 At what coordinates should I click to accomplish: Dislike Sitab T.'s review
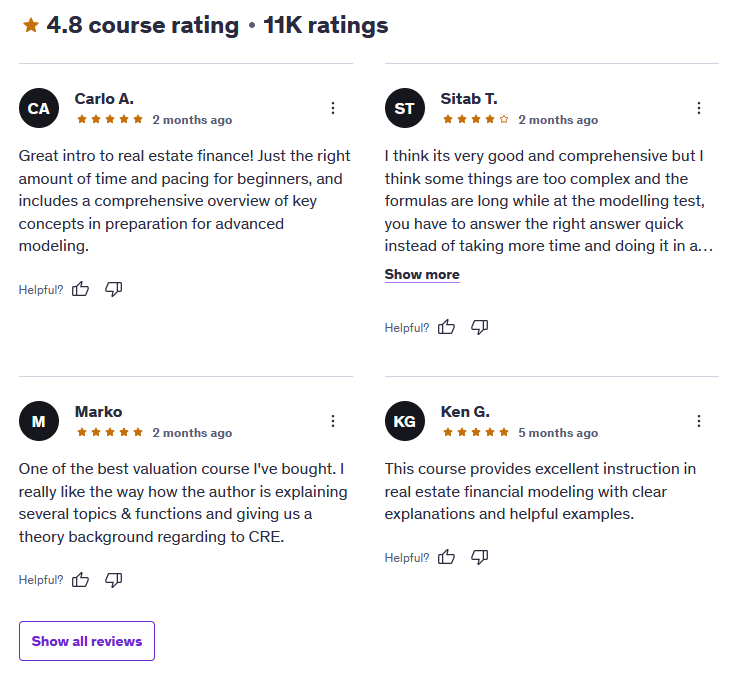(x=479, y=327)
